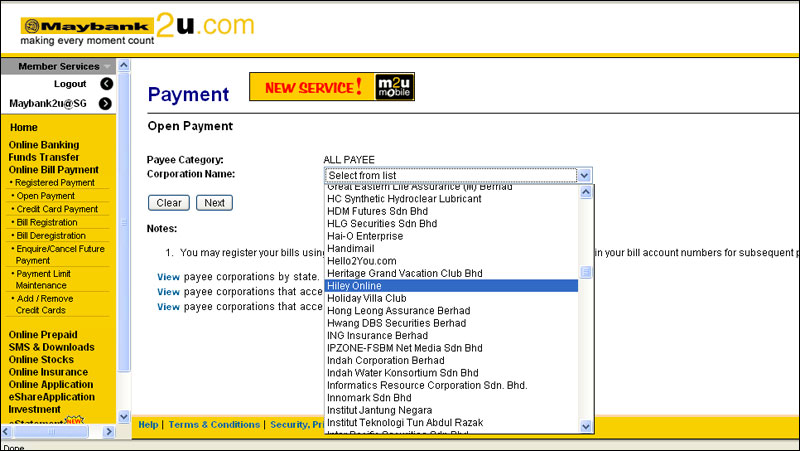Image resolution: width=800 pixels, height=451 pixels.
Task: Open the Open Payment submenu
Action: [45, 196]
